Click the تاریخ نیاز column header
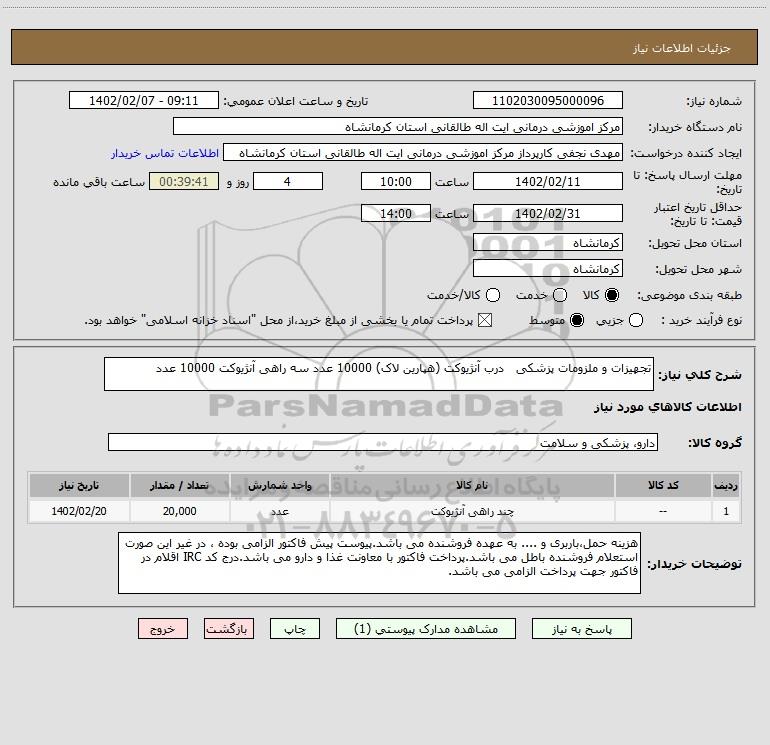The height and width of the screenshot is (745, 770). [x=79, y=485]
